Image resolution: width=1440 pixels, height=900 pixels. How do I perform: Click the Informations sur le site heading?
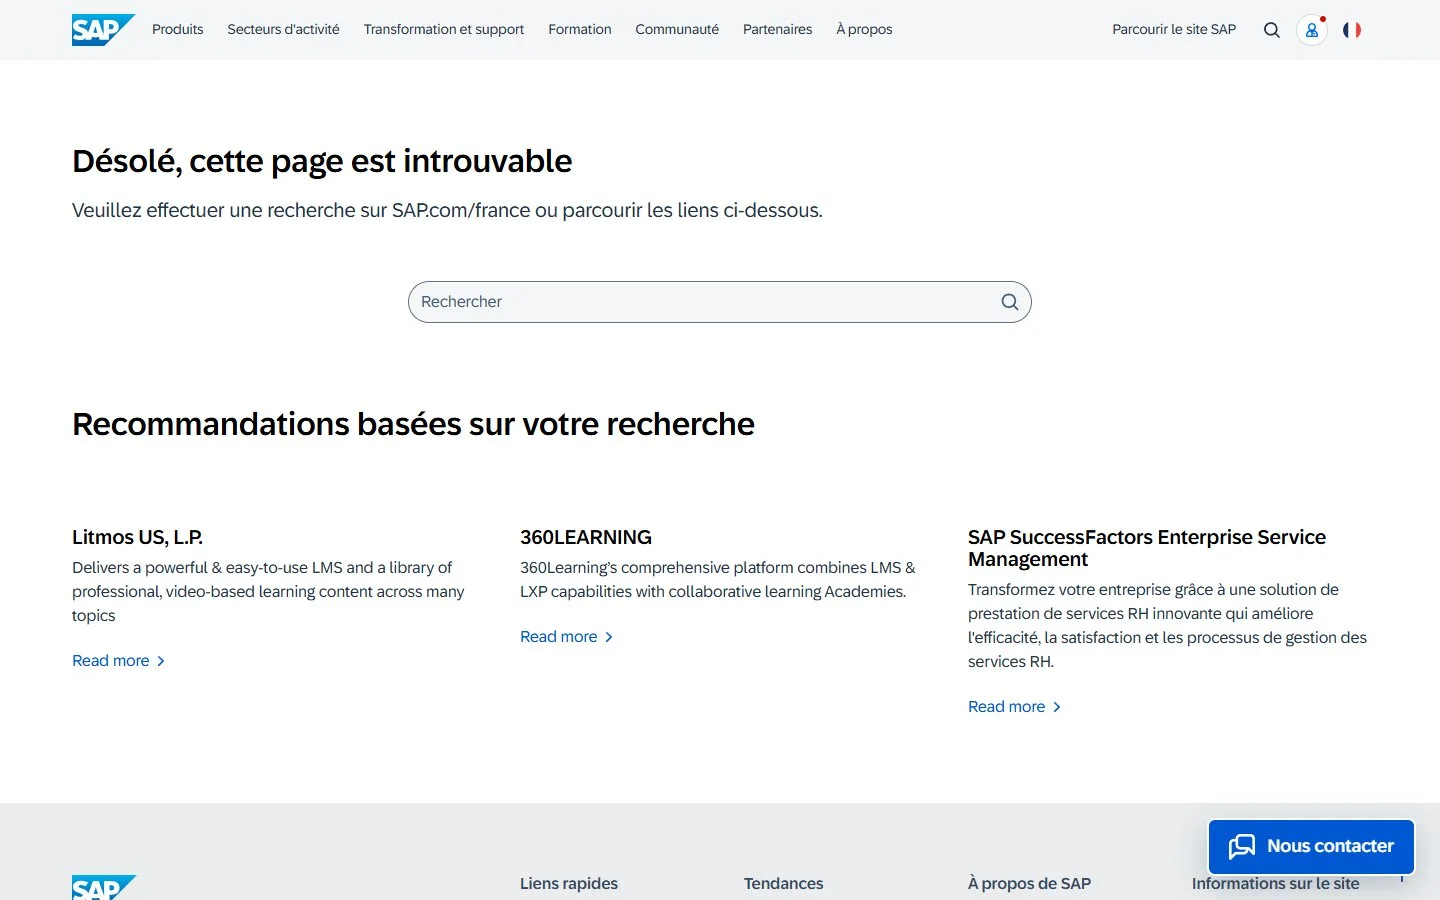[1276, 884]
